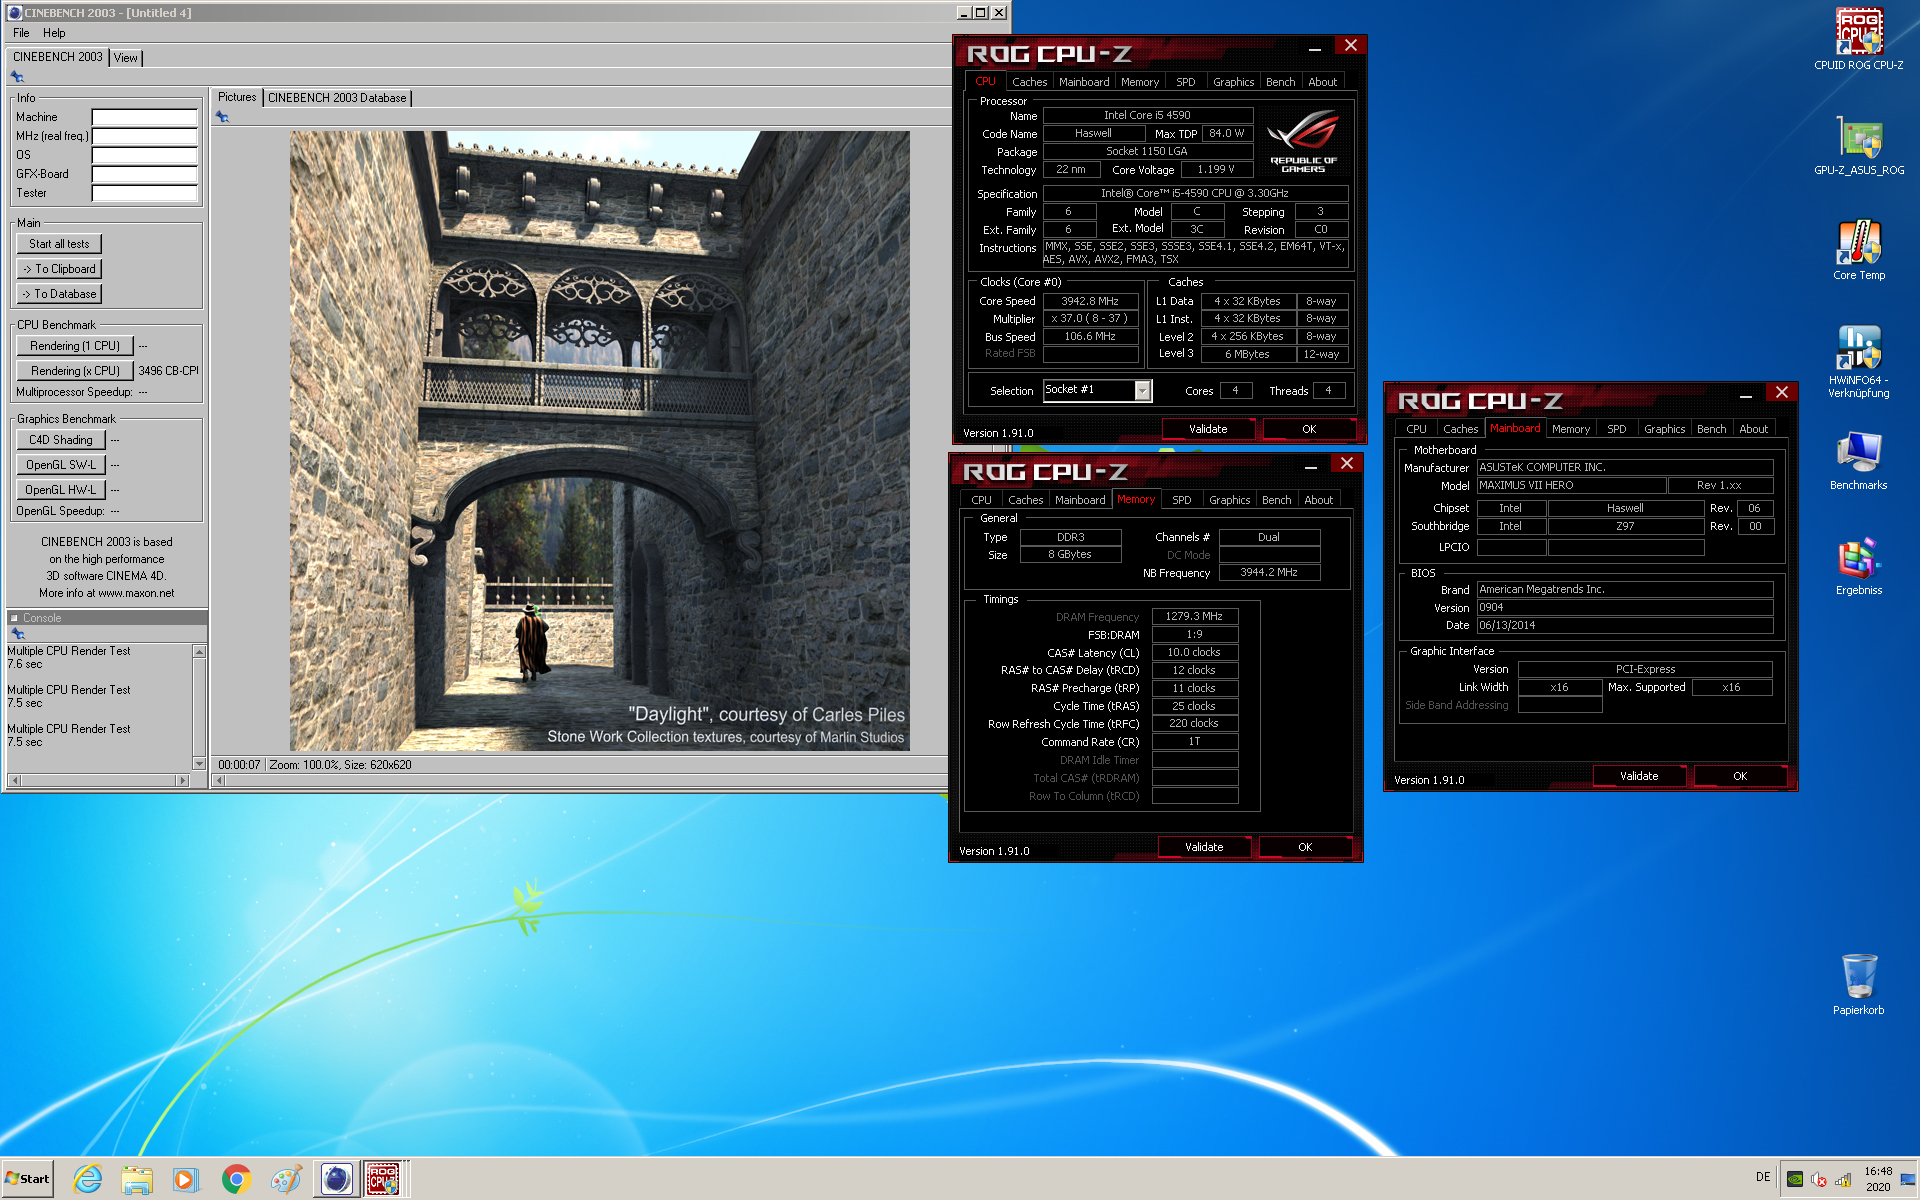Click the To Database button
The width and height of the screenshot is (1920, 1200).
point(59,294)
